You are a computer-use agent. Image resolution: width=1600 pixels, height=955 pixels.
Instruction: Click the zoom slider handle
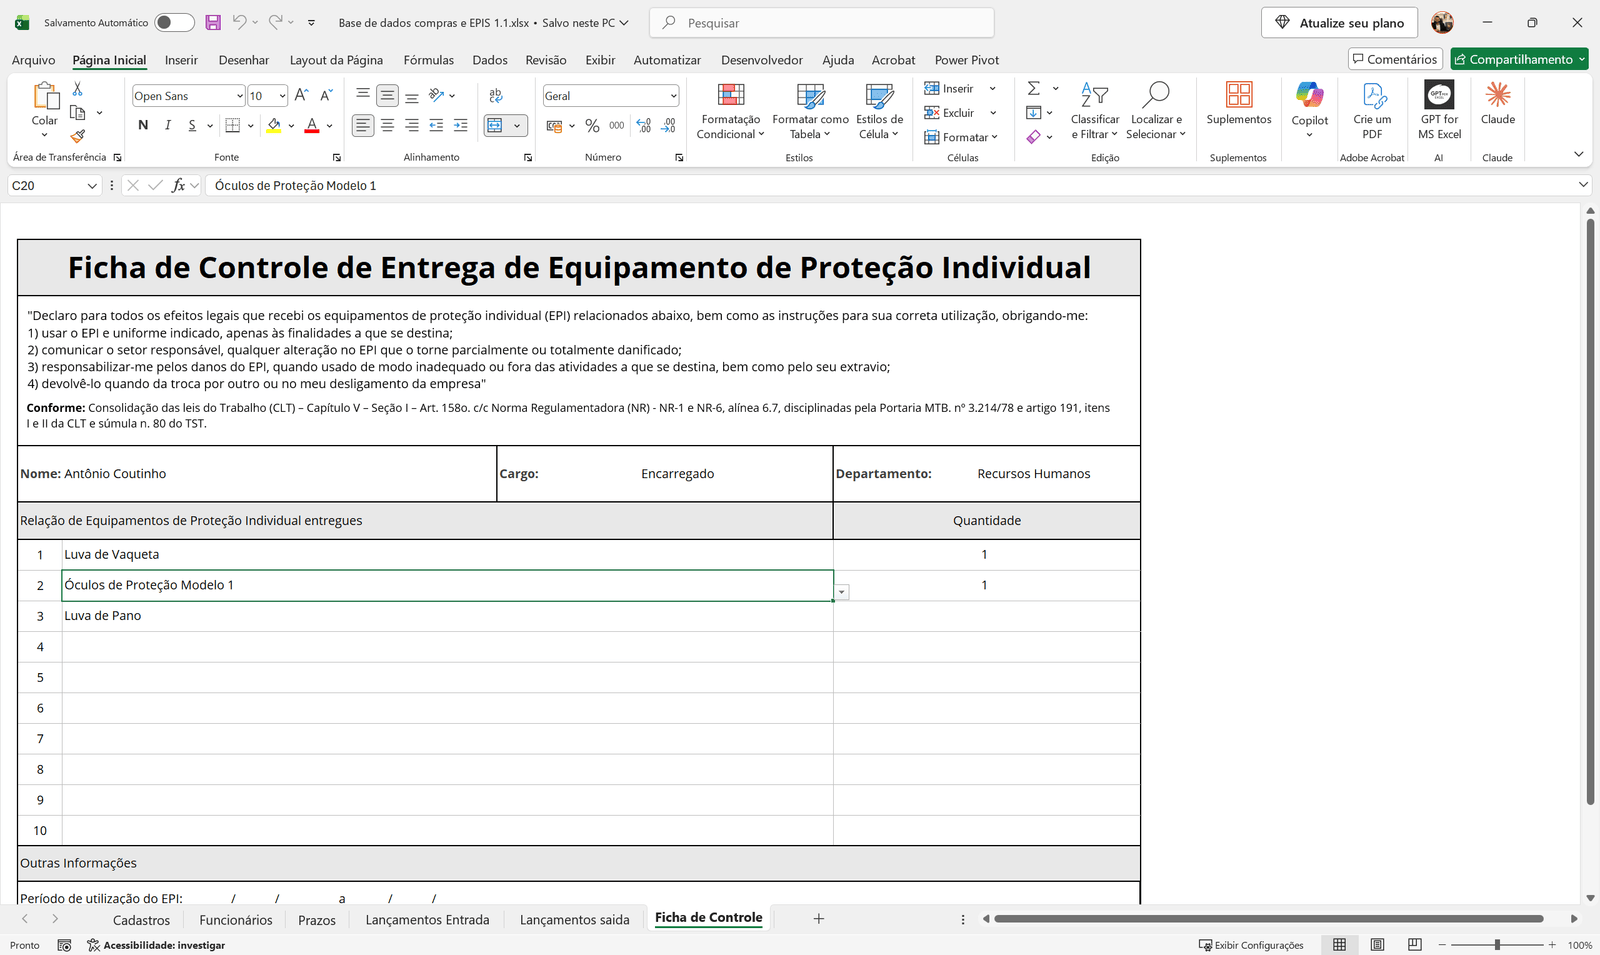1497,945
